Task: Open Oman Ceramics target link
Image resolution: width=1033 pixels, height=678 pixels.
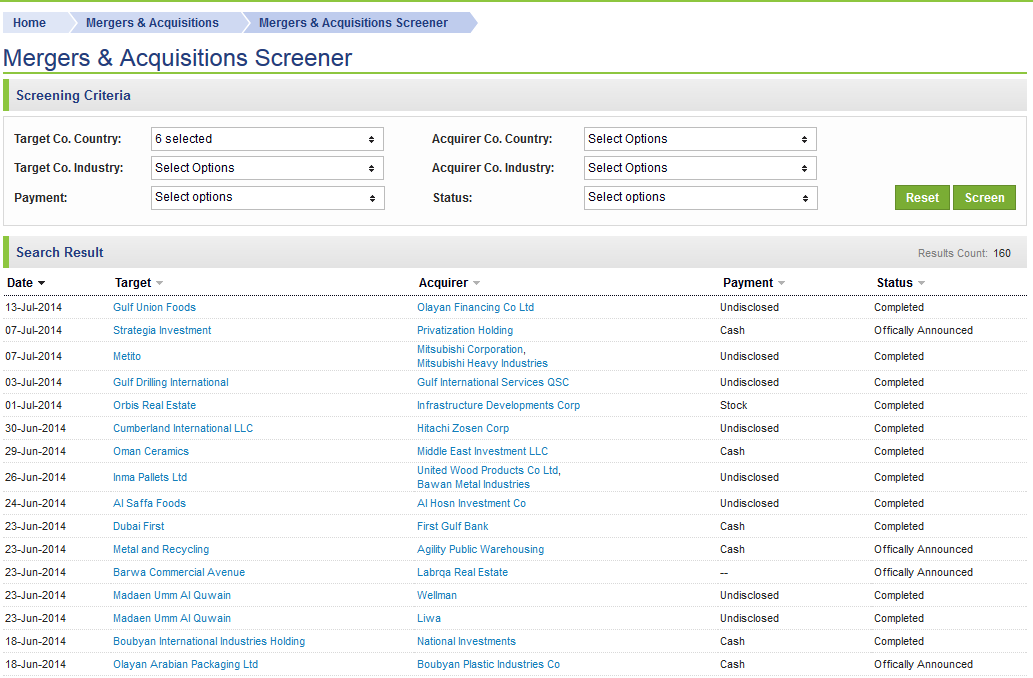Action: coord(151,451)
